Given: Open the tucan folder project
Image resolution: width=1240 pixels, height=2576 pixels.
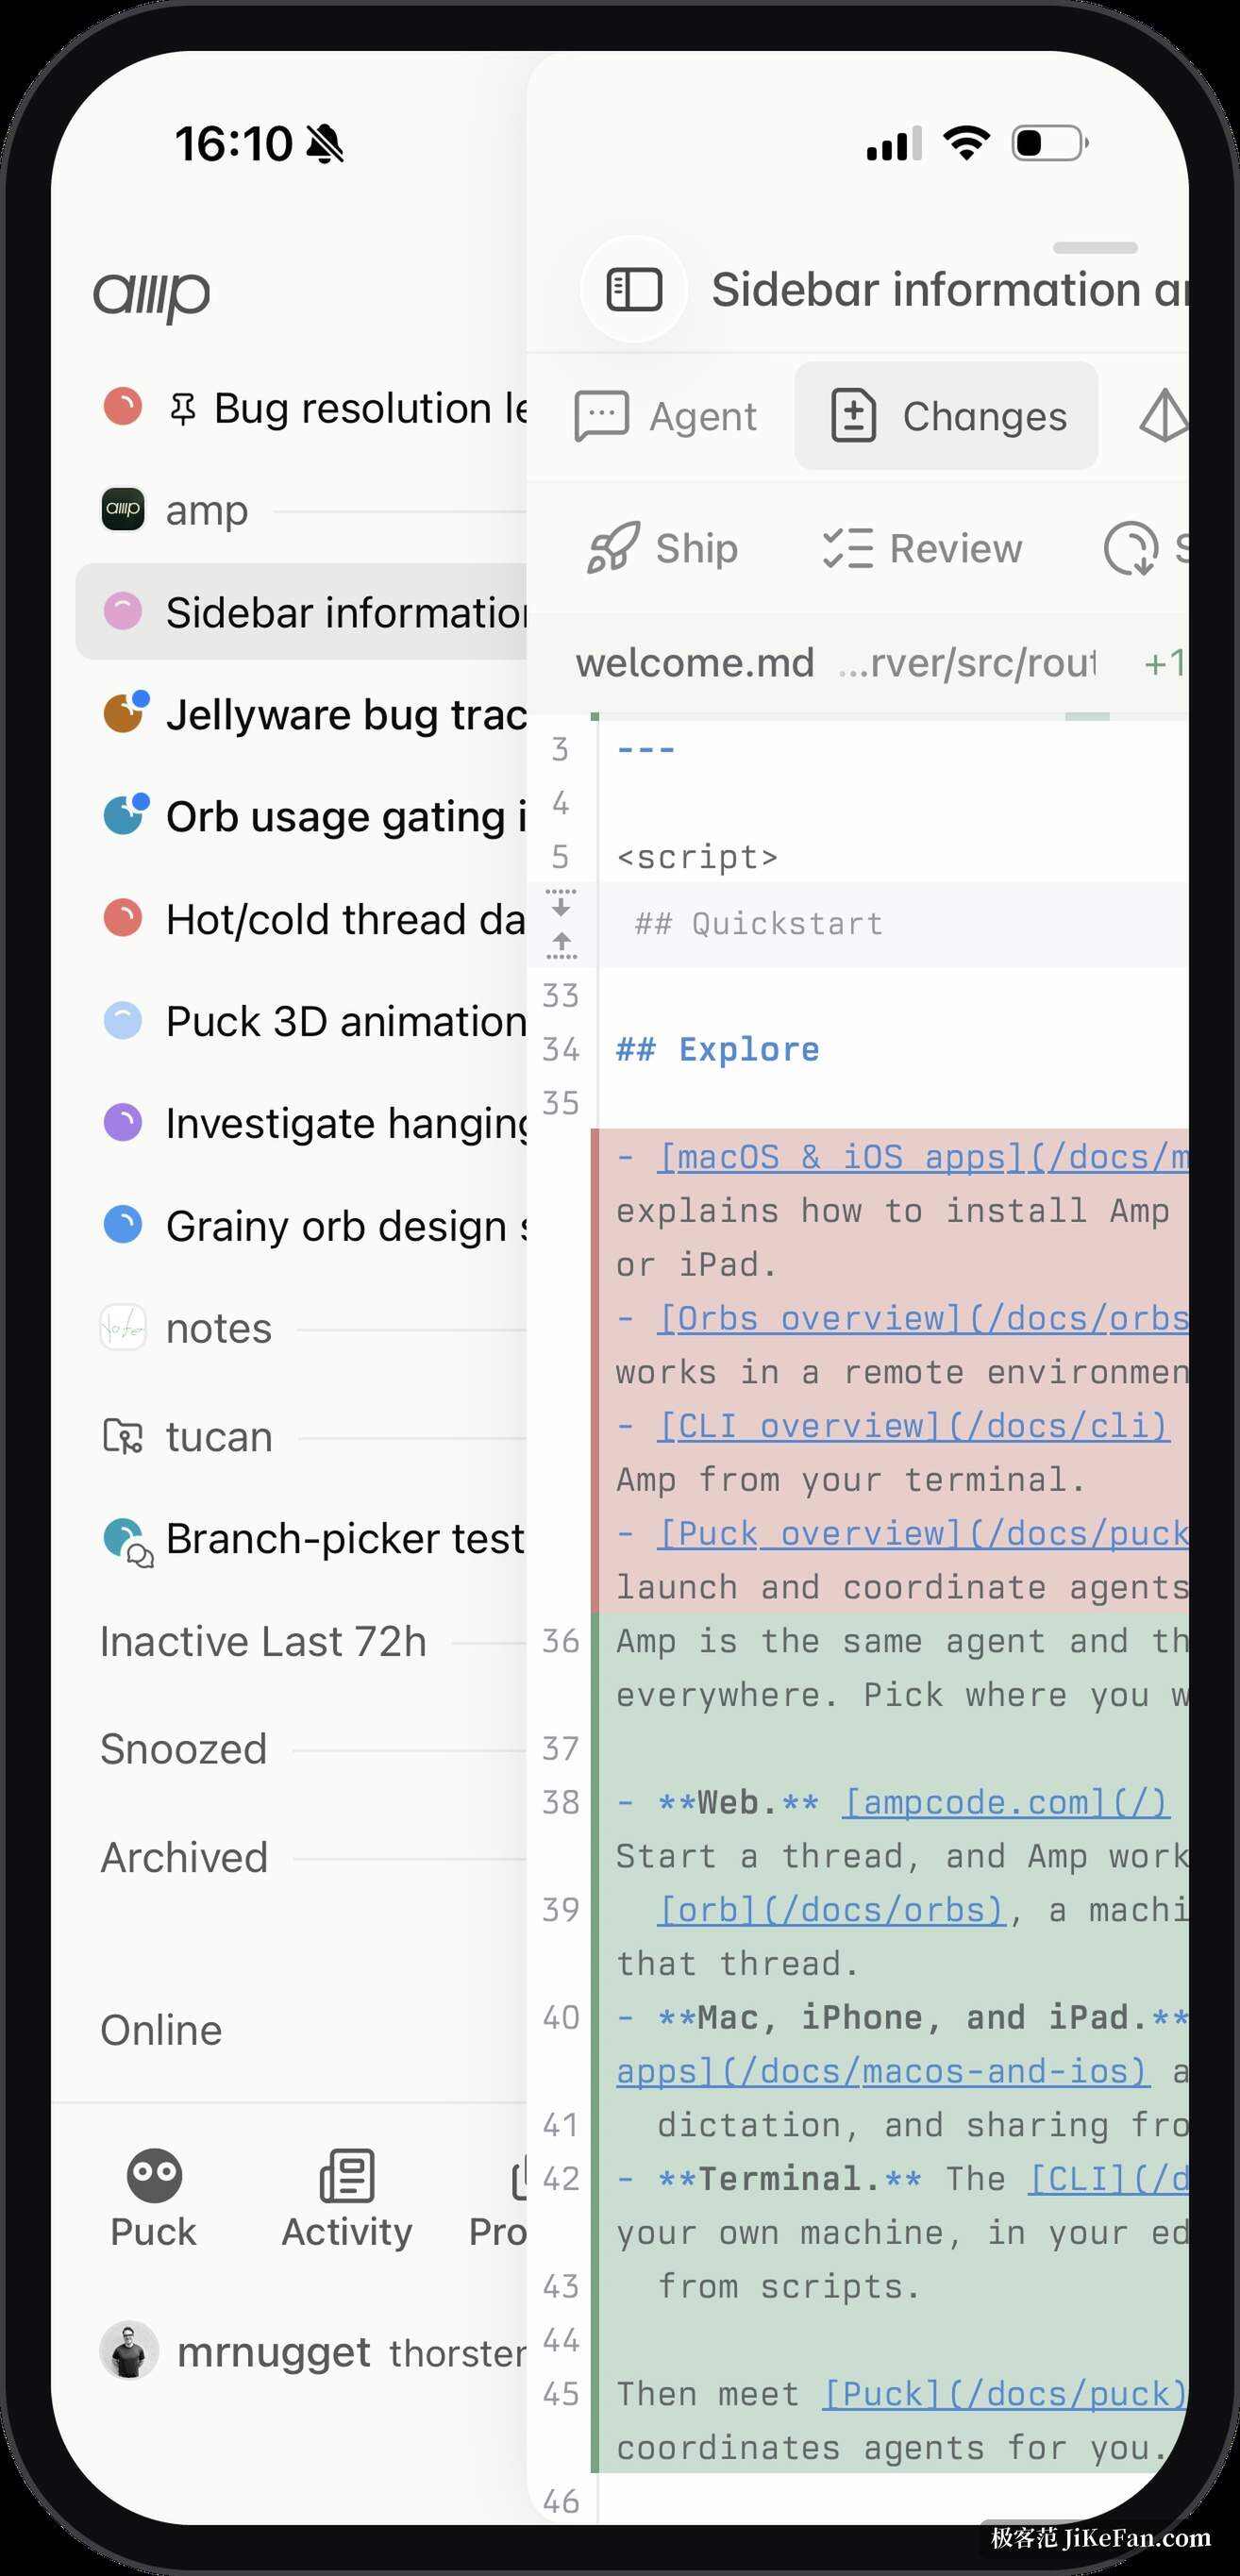Looking at the screenshot, I should pyautogui.click(x=219, y=1436).
